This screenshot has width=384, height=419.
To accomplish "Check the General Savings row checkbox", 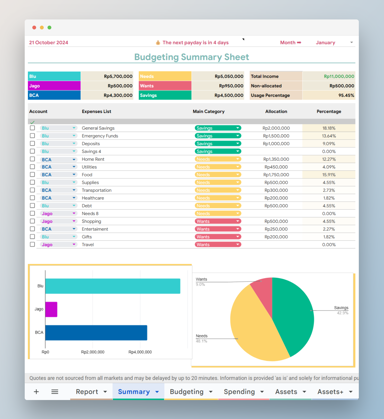I will [32, 128].
